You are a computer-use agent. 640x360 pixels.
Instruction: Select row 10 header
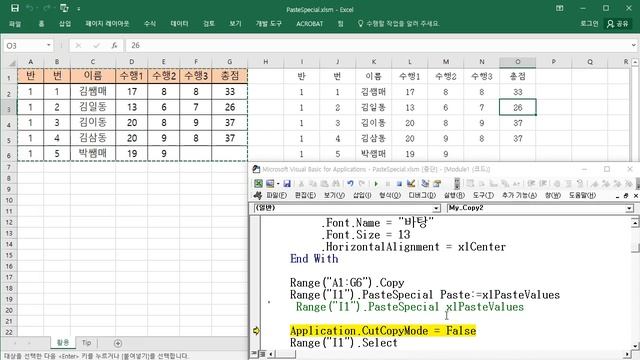(9, 200)
